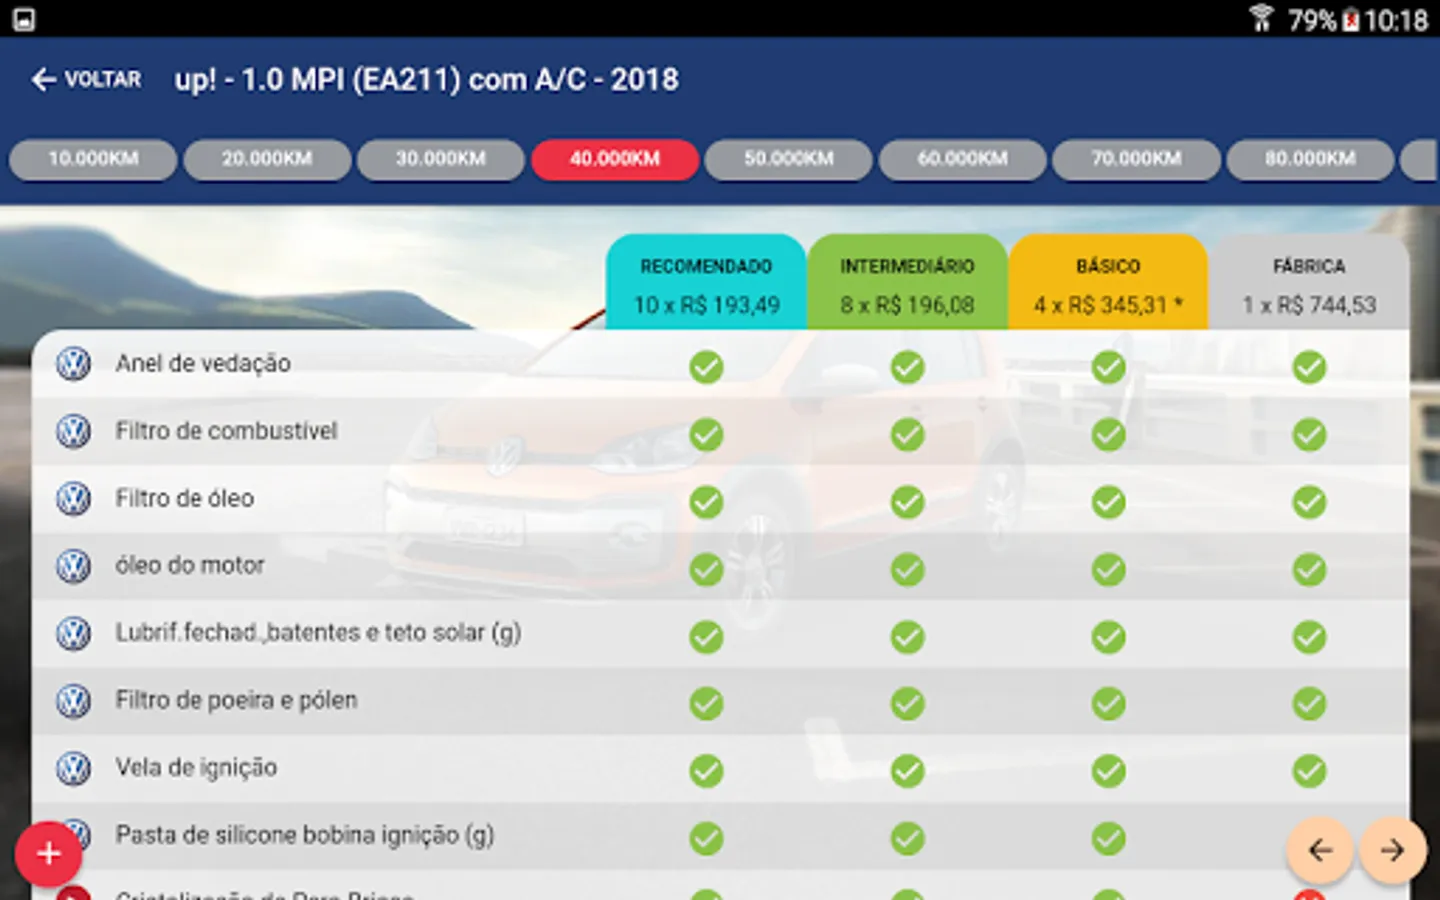Click VW logo beside Anel de vedação
This screenshot has height=900, width=1440.
73,364
